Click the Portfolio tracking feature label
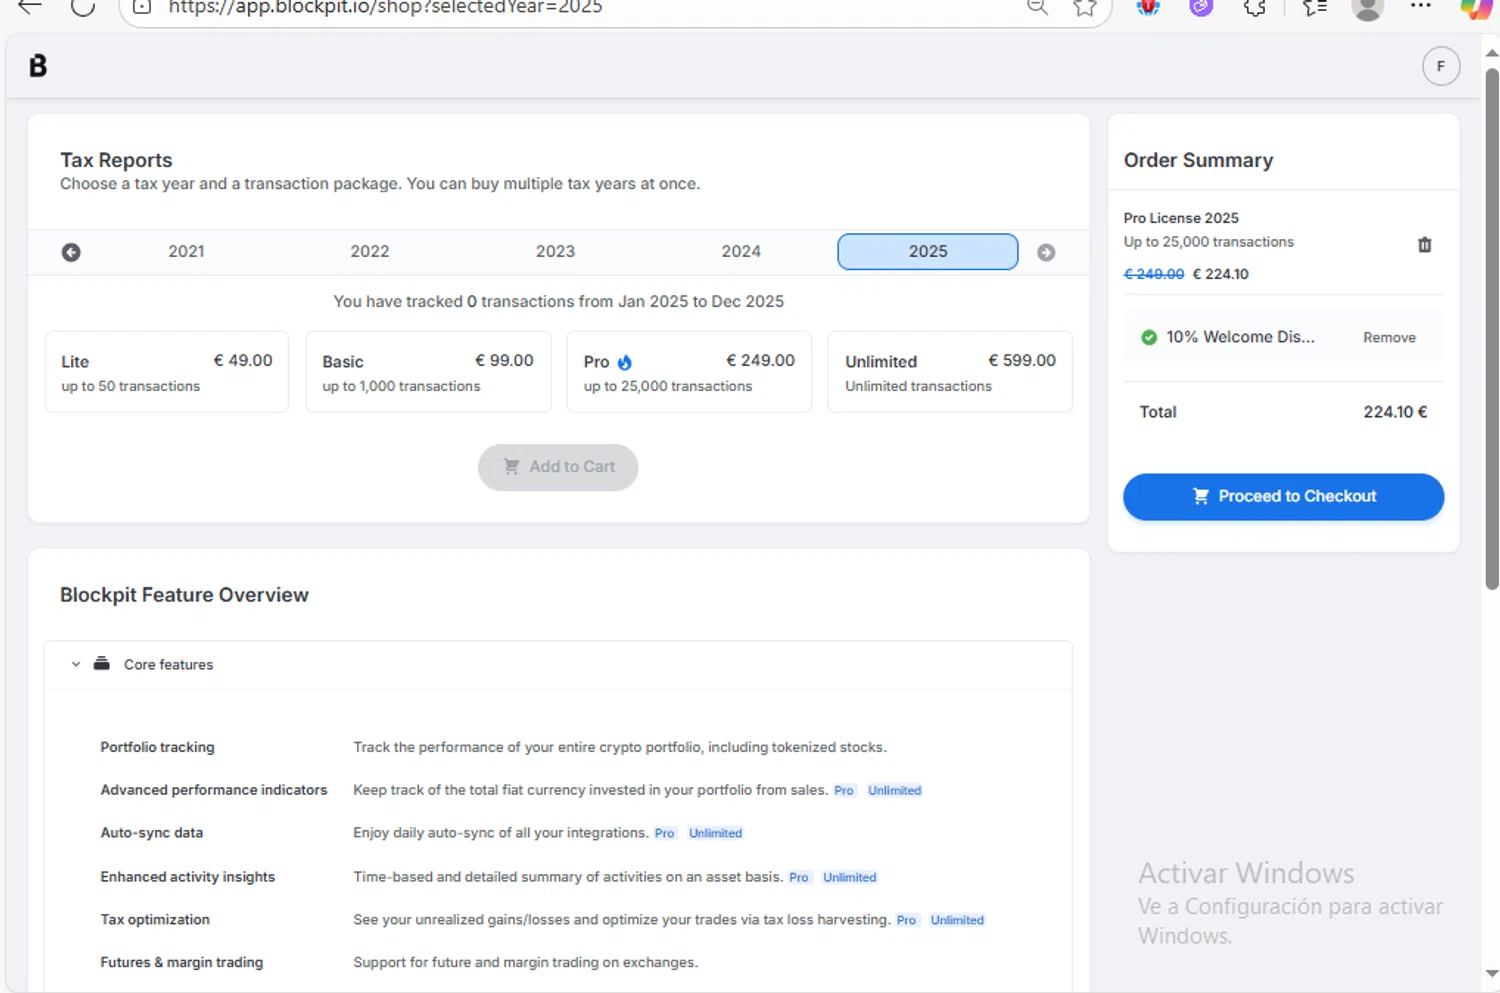1500x993 pixels. coord(157,747)
